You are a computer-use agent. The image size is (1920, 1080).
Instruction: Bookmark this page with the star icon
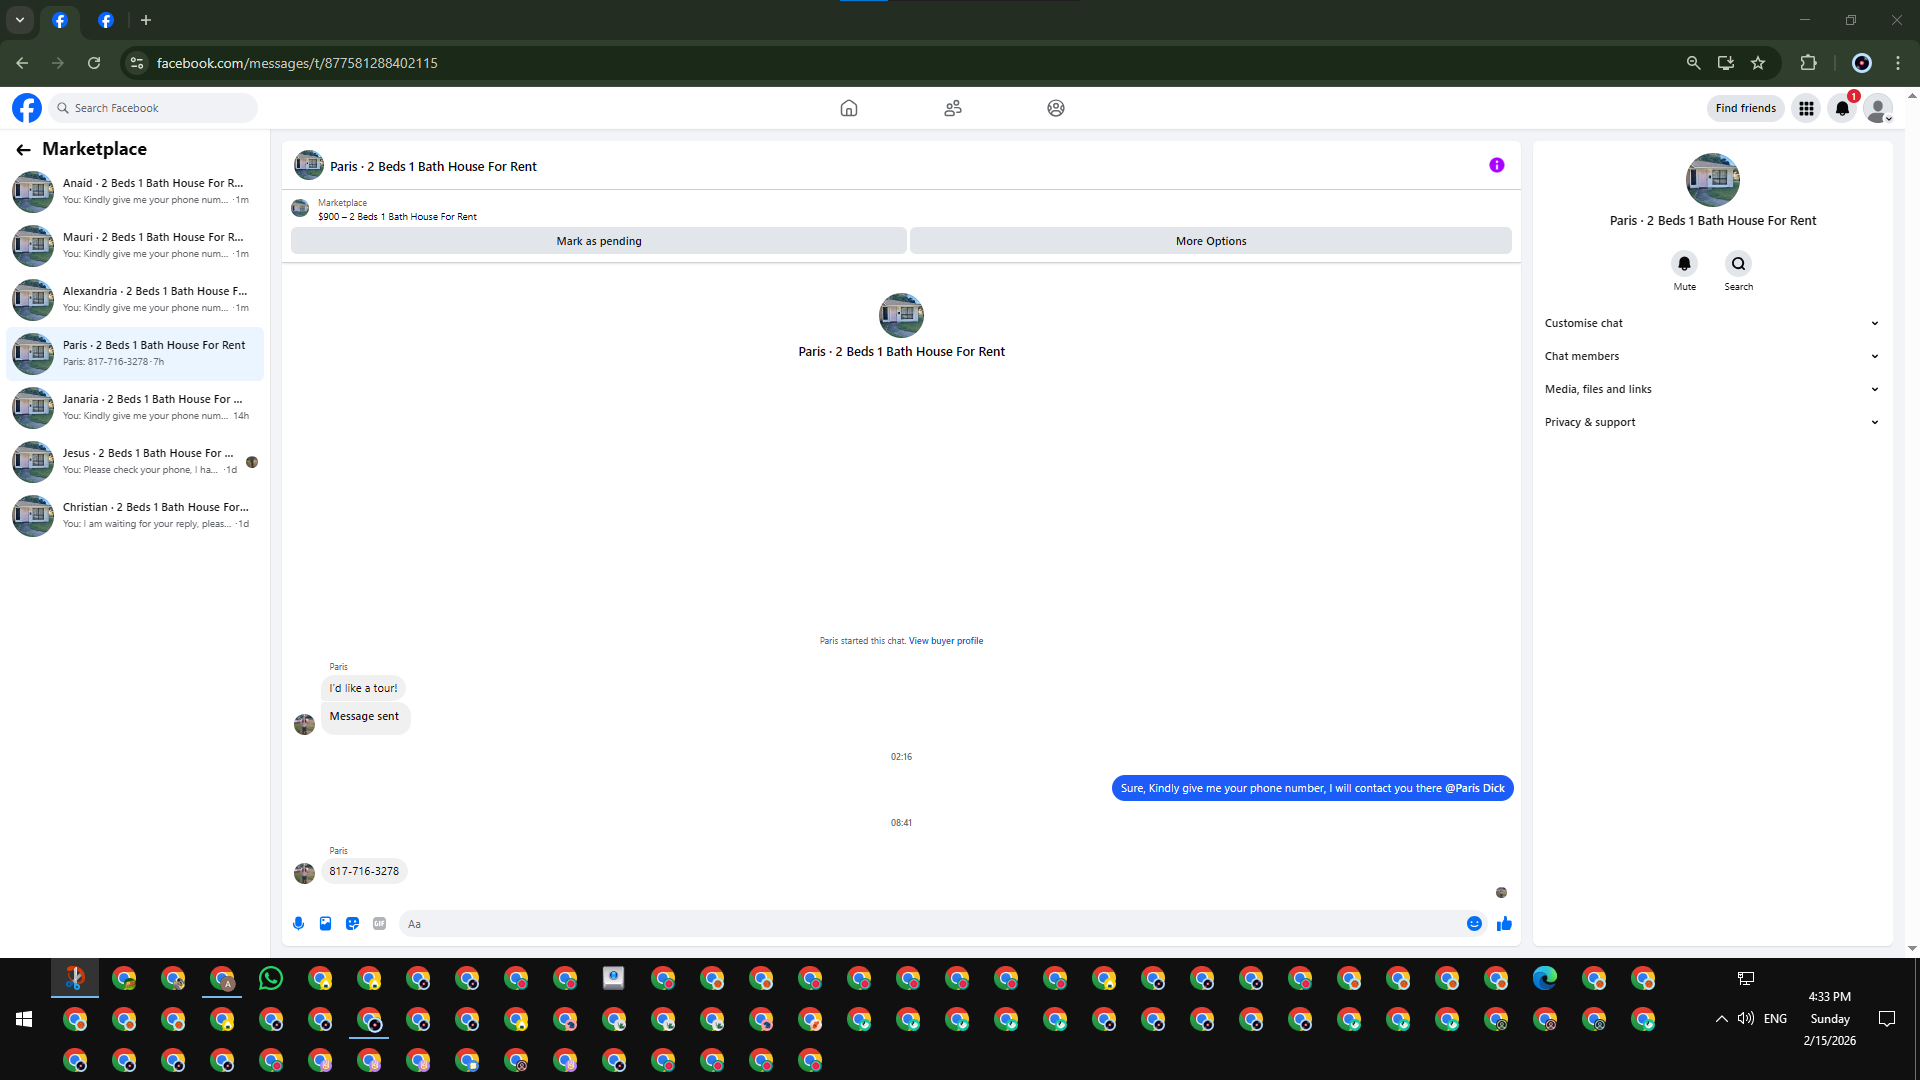[1758, 63]
